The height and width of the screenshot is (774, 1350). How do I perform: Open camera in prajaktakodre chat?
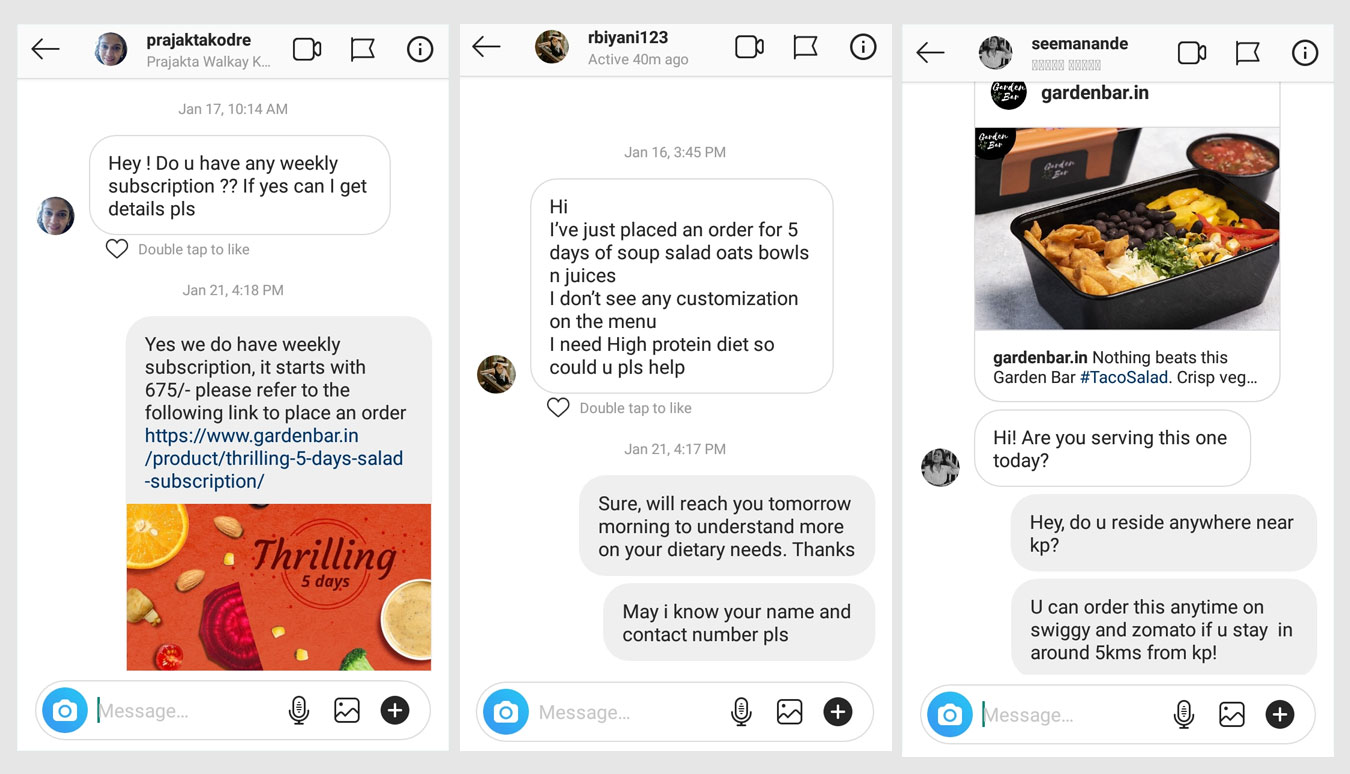pos(65,711)
